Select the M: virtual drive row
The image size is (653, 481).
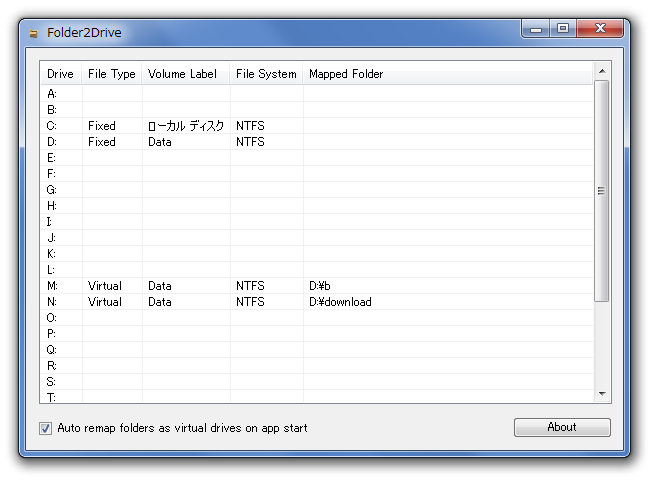pos(317,286)
